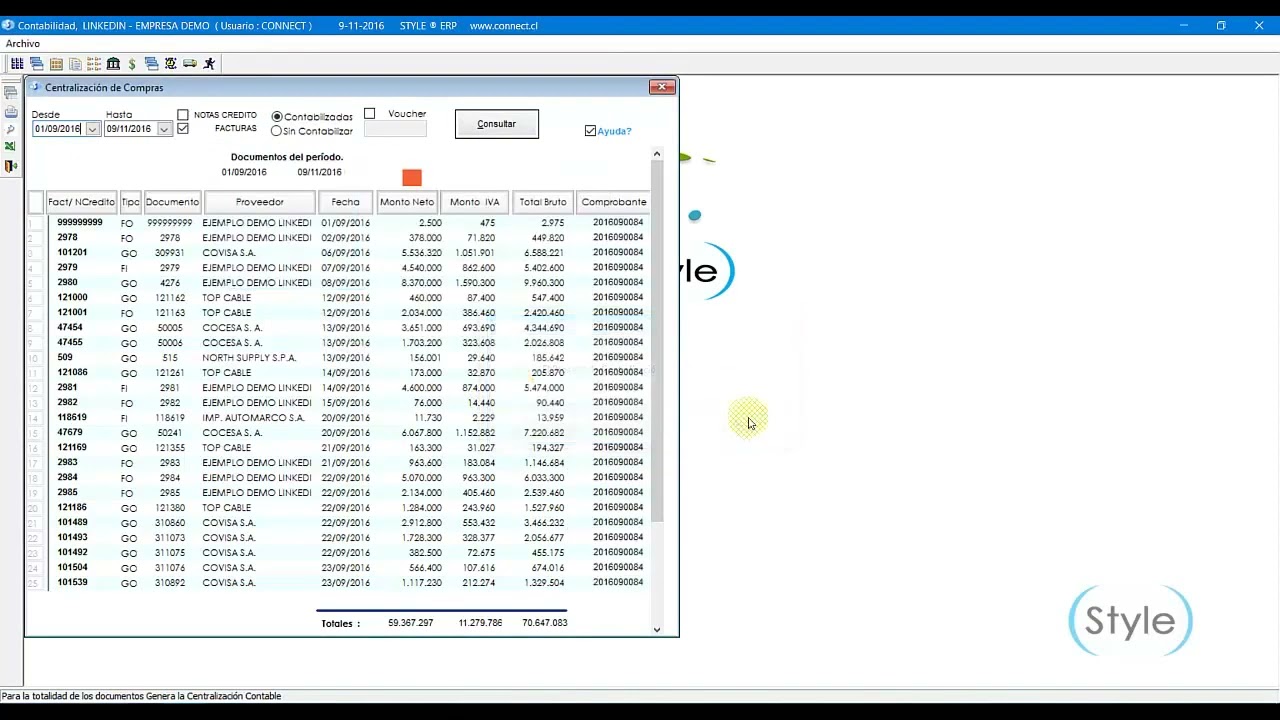Click document number 50006
Viewport: 1280px width, 720px height.
coord(169,343)
